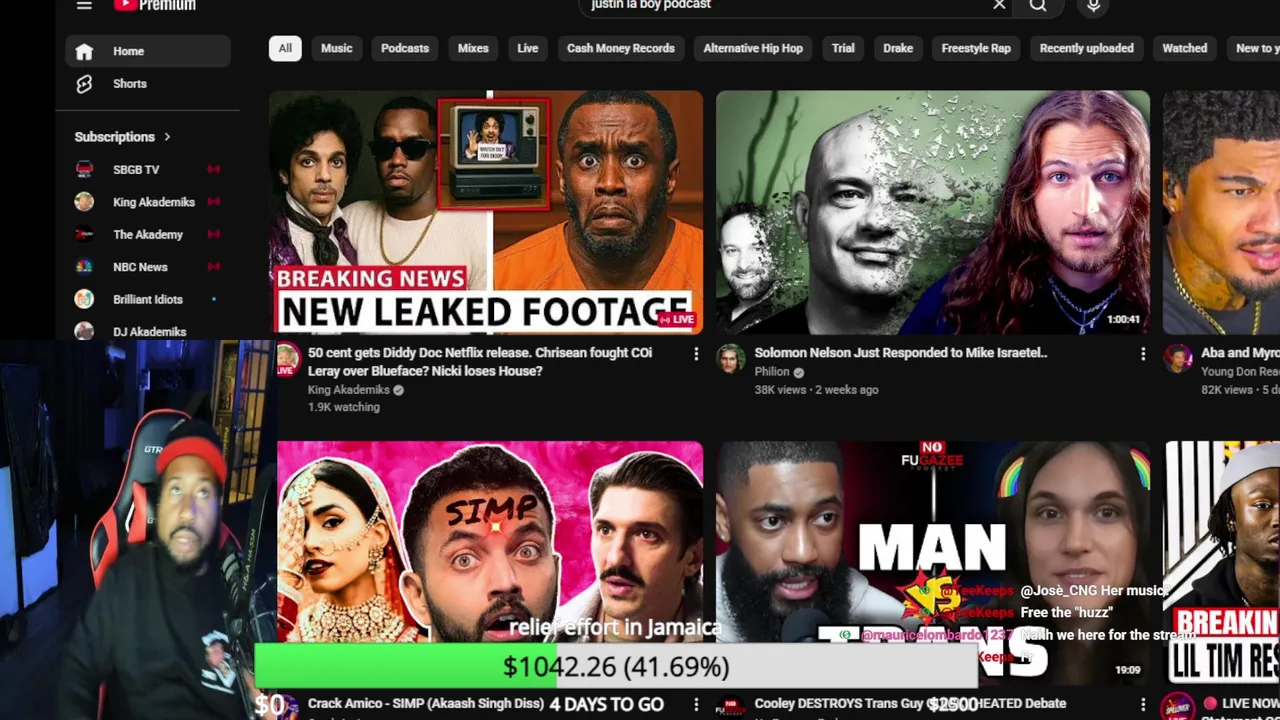This screenshot has height=720, width=1280.
Task: Click King Akademiks avatar under live video
Action: (x=288, y=358)
